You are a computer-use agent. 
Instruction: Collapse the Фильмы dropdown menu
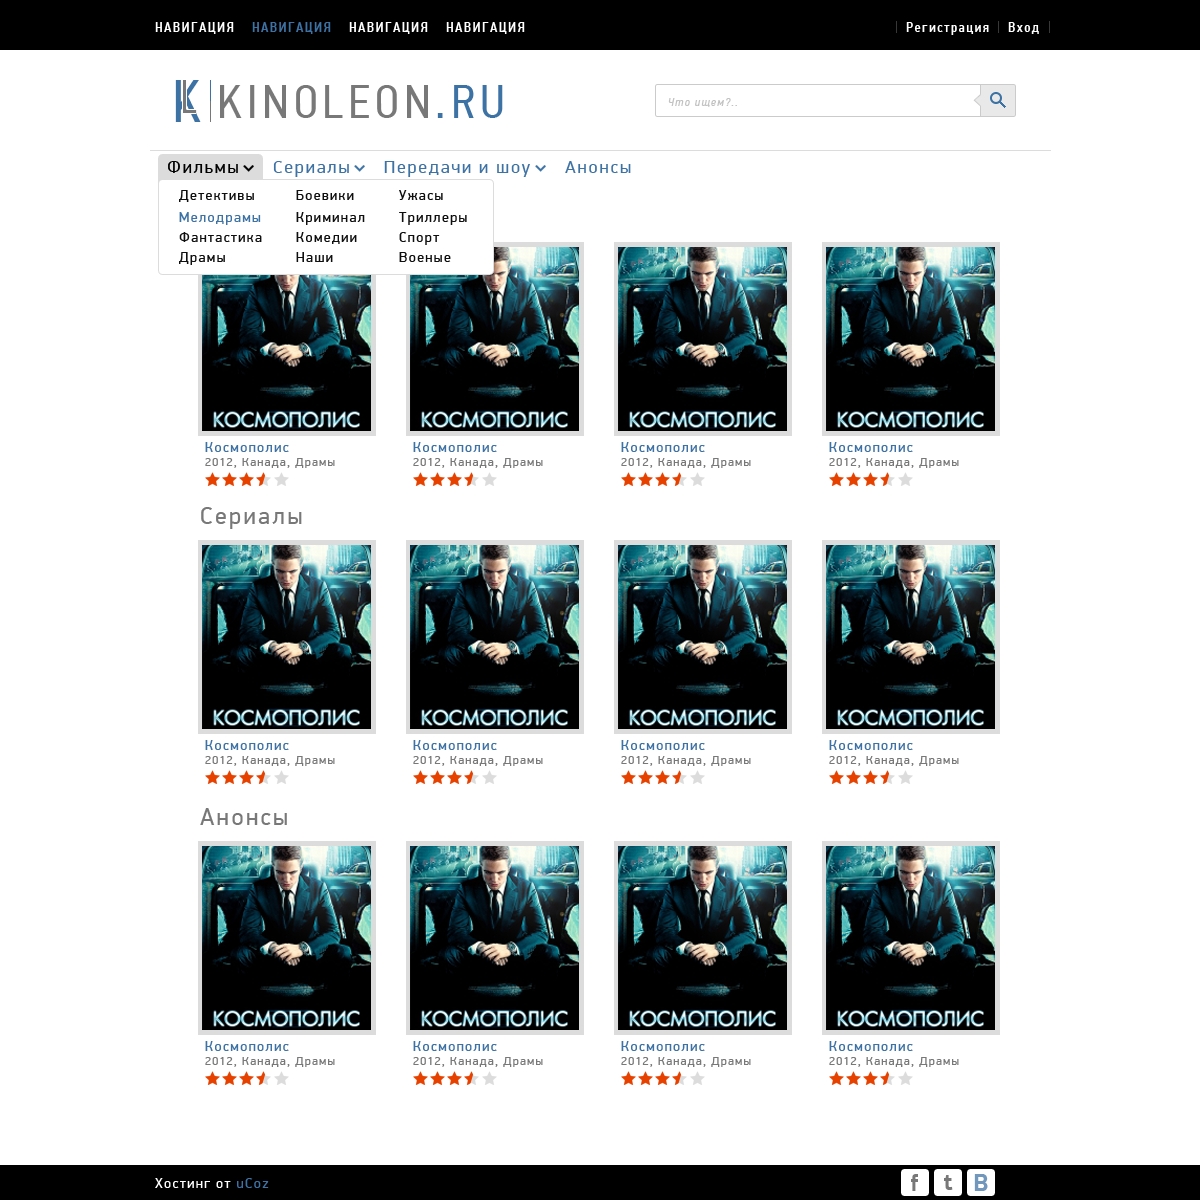point(210,167)
